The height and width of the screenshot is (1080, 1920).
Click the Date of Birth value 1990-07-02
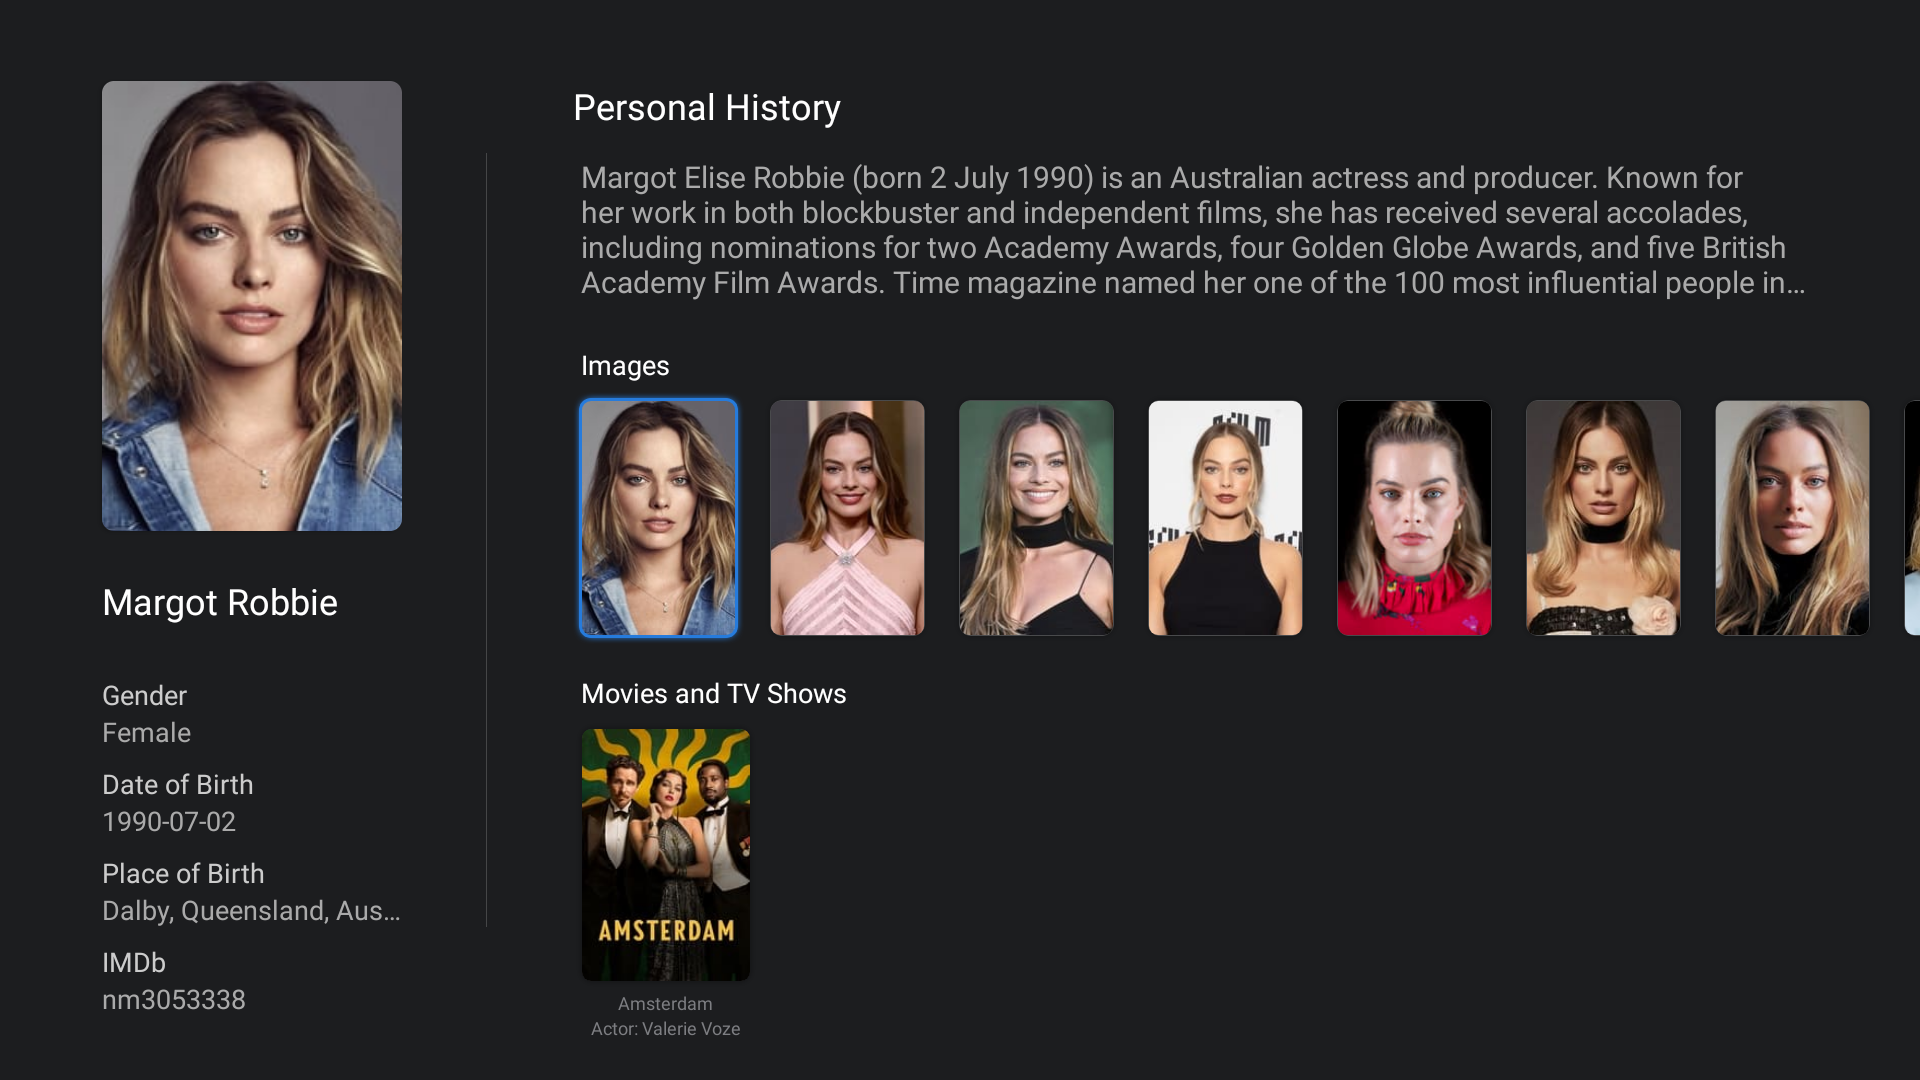point(169,822)
